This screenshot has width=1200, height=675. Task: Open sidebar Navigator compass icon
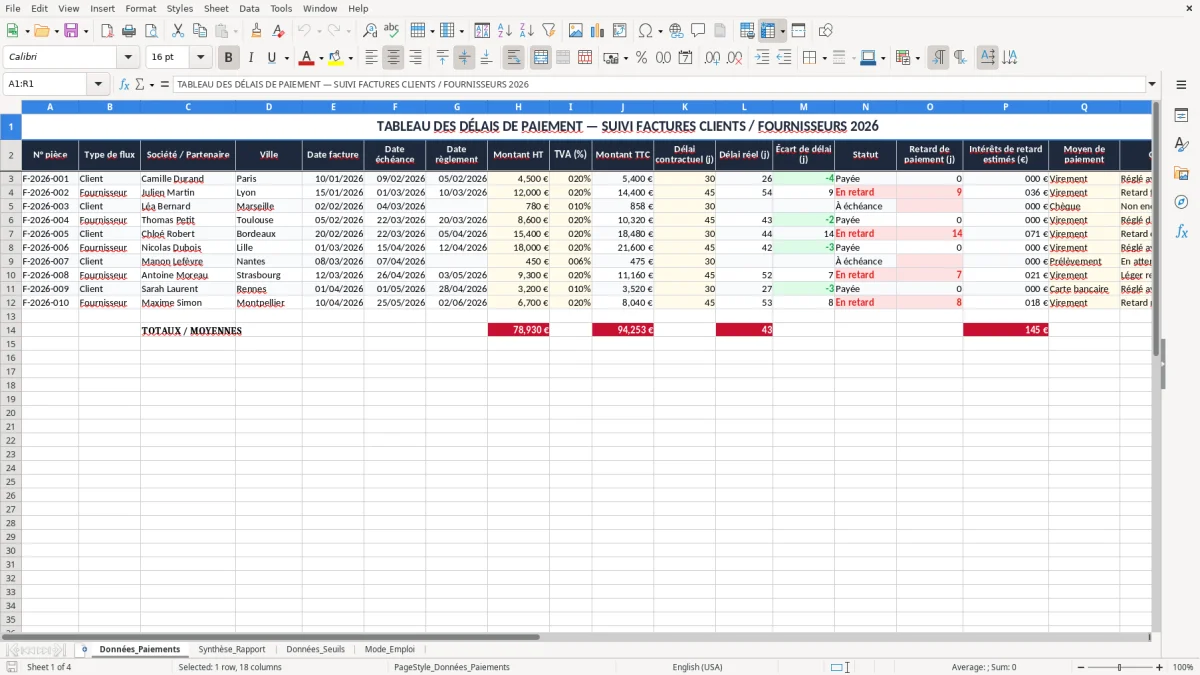pyautogui.click(x=1181, y=202)
